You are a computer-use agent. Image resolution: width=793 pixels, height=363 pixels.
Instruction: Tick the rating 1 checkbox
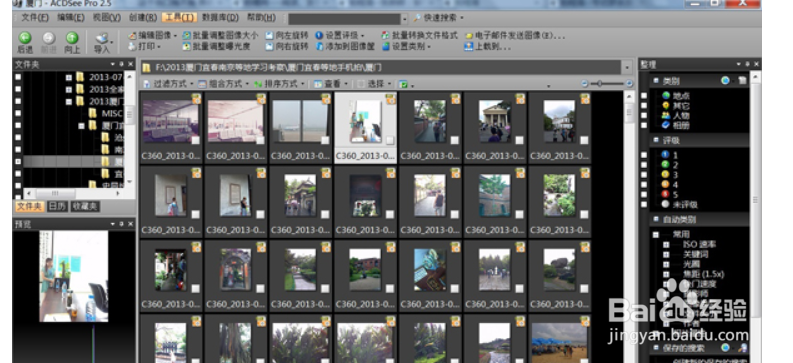(644, 155)
